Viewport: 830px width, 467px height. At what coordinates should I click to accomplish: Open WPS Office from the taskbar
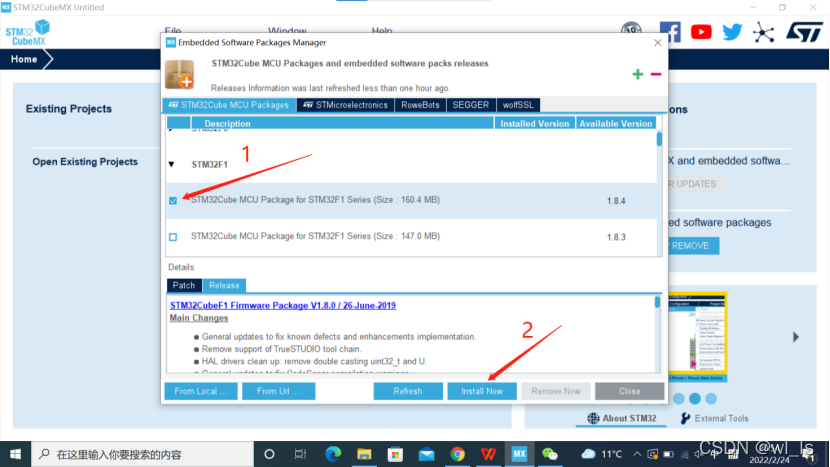pos(489,454)
